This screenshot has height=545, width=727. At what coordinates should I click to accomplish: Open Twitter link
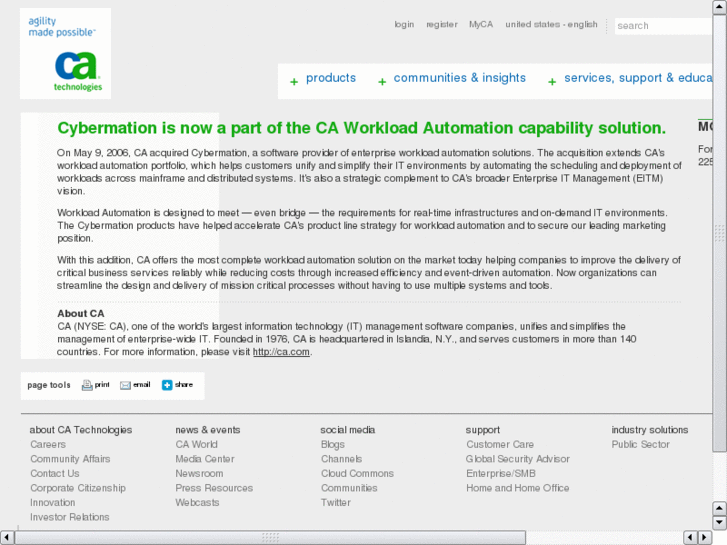click(x=336, y=502)
